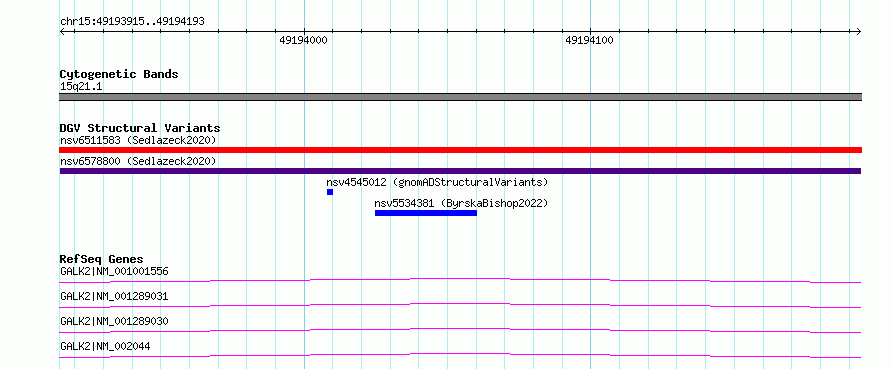Click the 15q21.1 band label
The height and width of the screenshot is (369, 890).
[x=81, y=87]
